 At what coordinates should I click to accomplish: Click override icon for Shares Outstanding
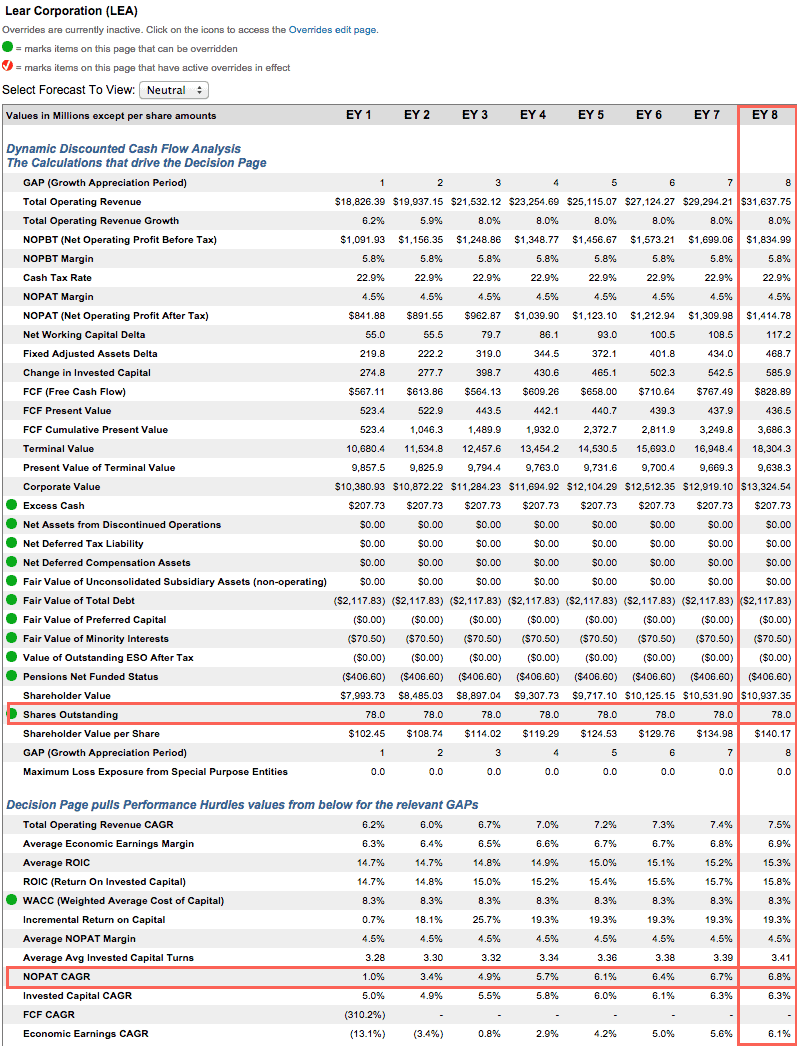tap(12, 714)
